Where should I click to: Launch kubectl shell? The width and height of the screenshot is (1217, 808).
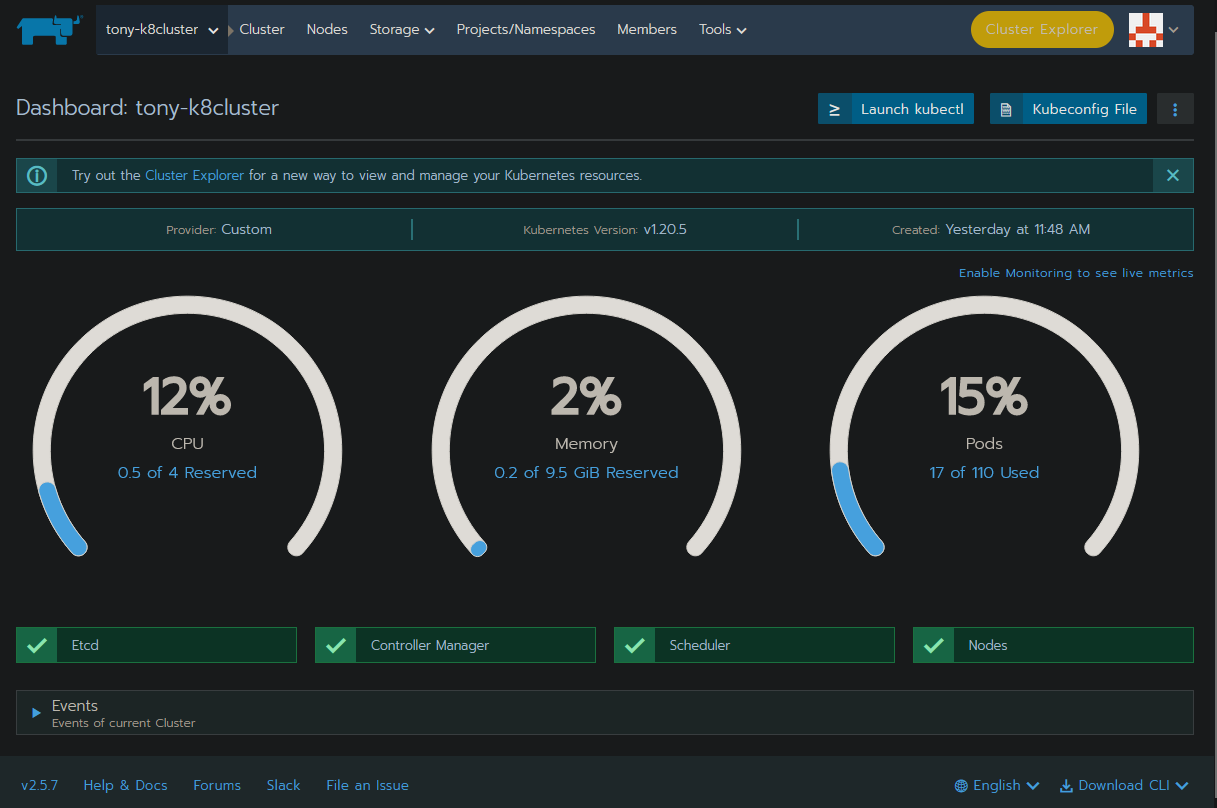tap(896, 109)
